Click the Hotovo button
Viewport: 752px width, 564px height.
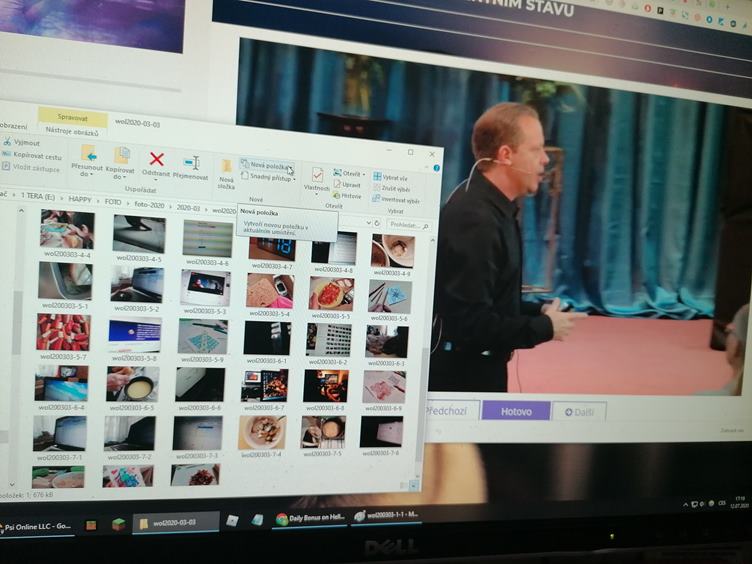pos(516,411)
